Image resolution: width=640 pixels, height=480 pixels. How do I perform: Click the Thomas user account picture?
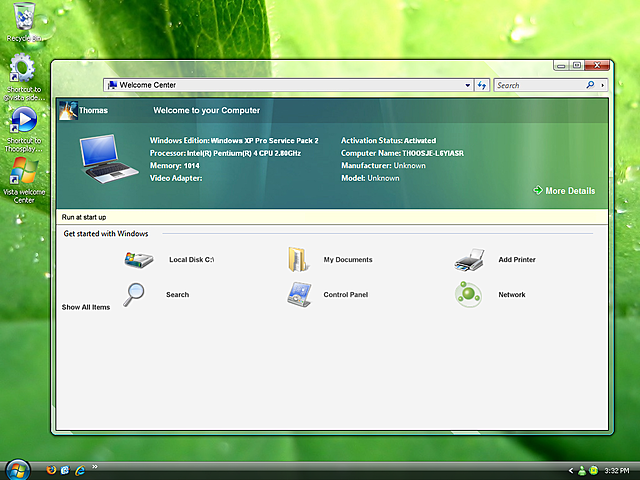coord(68,110)
